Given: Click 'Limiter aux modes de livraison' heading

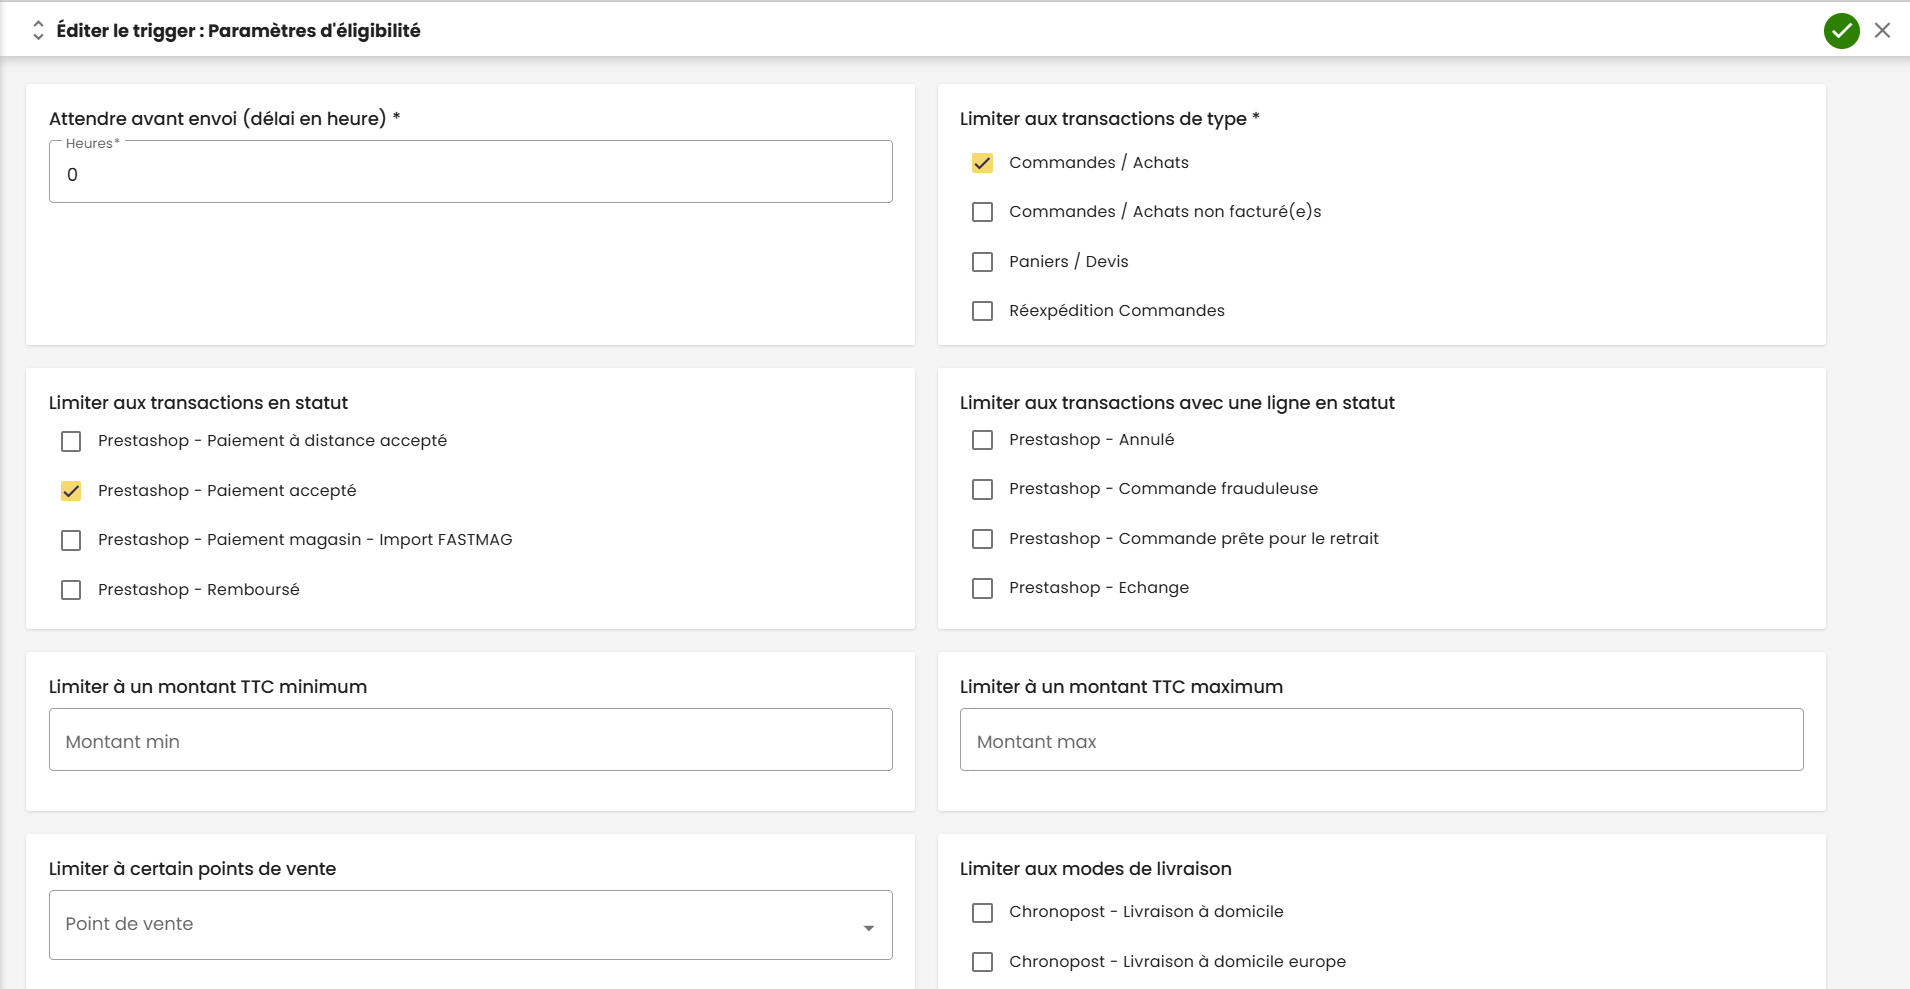Looking at the screenshot, I should coord(1095,869).
